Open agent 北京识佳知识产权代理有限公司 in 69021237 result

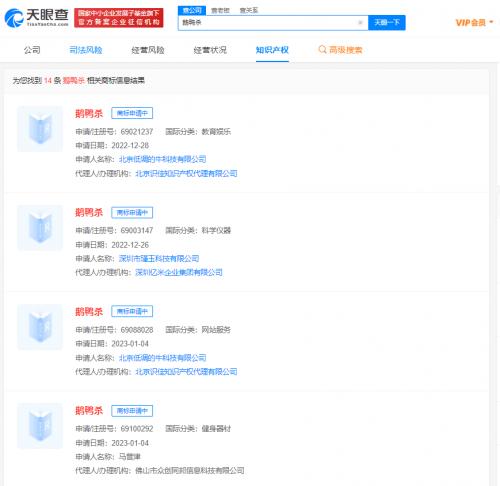pos(186,173)
